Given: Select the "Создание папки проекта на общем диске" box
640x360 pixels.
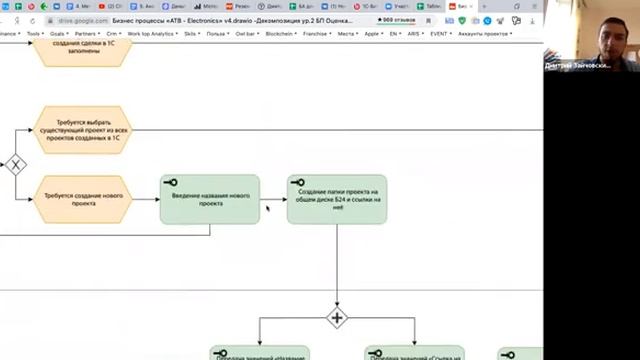Looking at the screenshot, I should coord(337,200).
